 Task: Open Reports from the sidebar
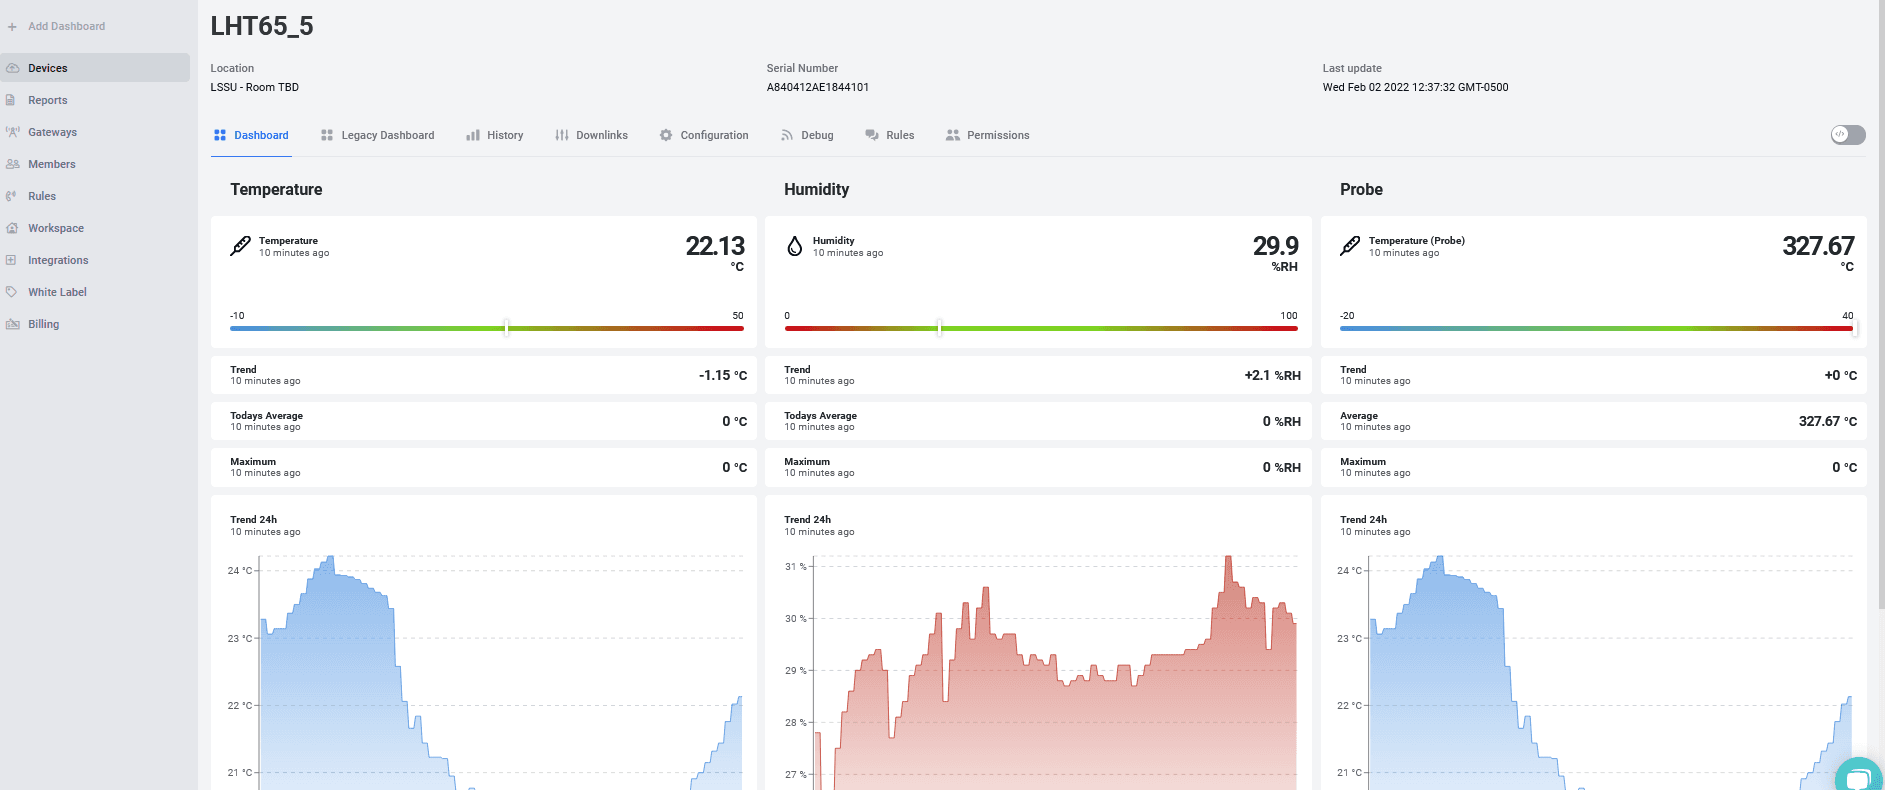pyautogui.click(x=47, y=100)
